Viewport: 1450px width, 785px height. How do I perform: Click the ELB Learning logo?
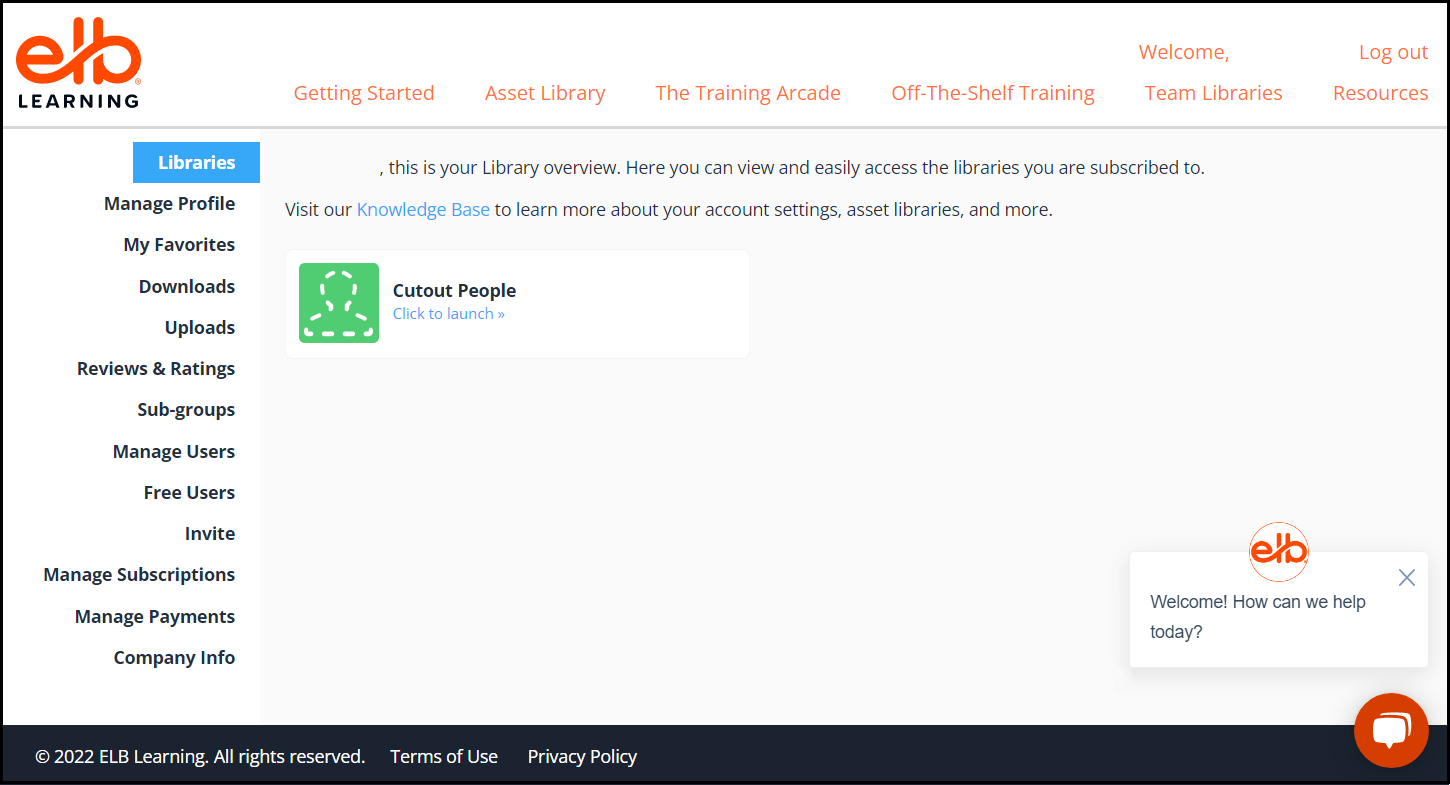pyautogui.click(x=78, y=68)
